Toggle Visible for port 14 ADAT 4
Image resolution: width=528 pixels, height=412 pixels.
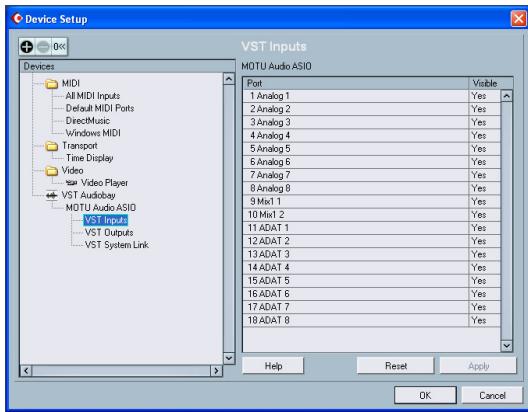point(478,268)
